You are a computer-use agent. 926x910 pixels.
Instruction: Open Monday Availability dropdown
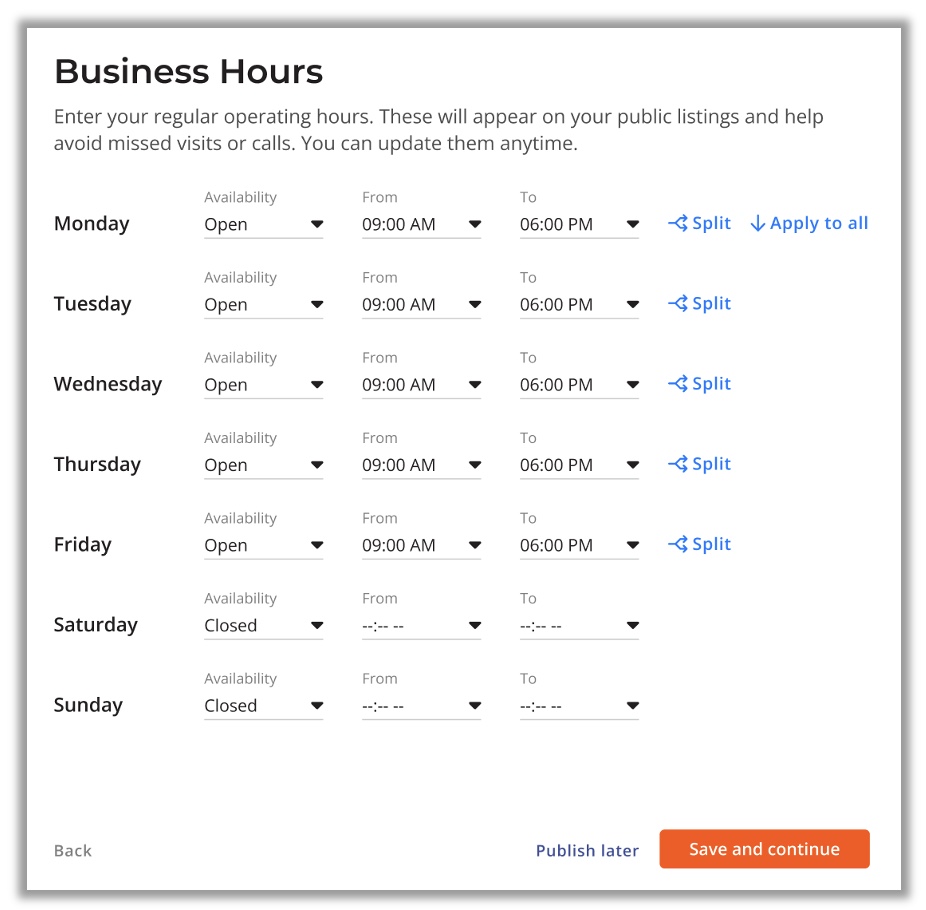(x=263, y=224)
